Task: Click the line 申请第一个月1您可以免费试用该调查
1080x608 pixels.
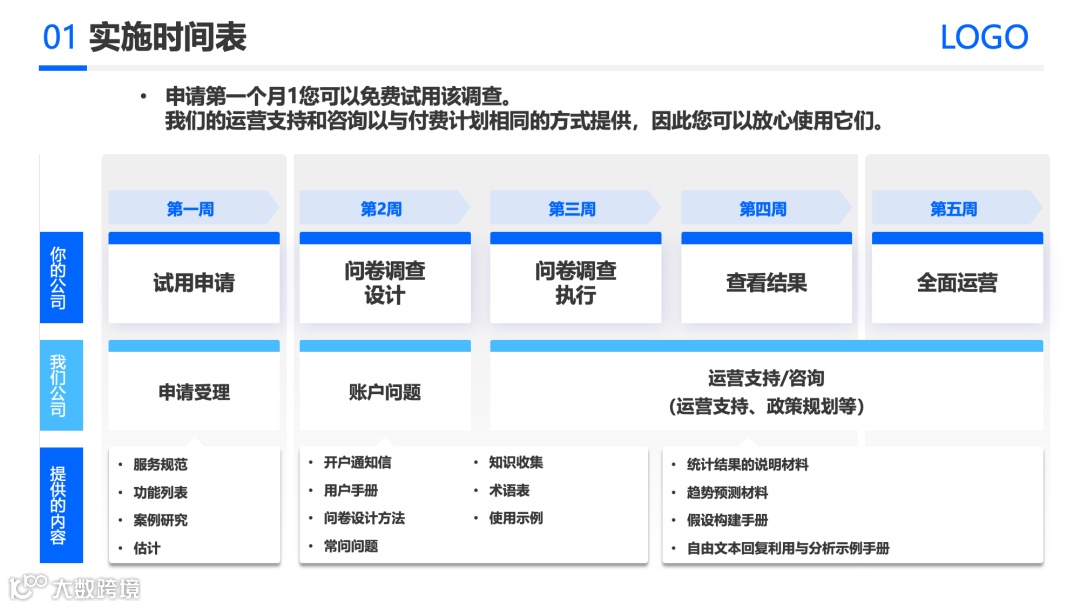Action: click(338, 96)
